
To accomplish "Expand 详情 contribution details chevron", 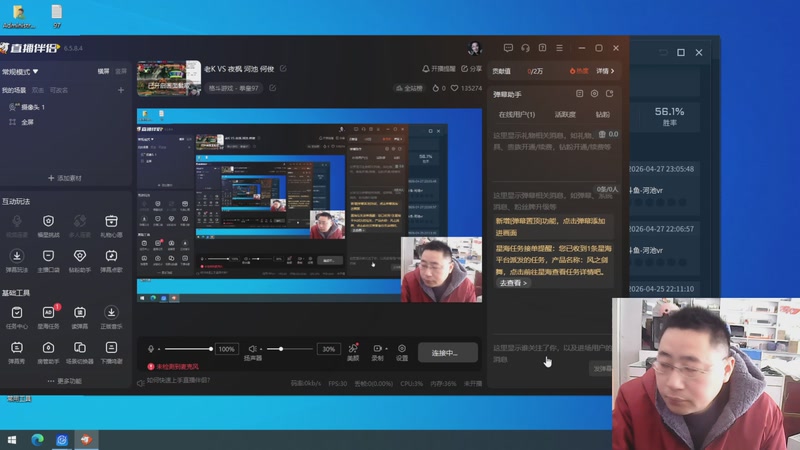I will click(605, 71).
